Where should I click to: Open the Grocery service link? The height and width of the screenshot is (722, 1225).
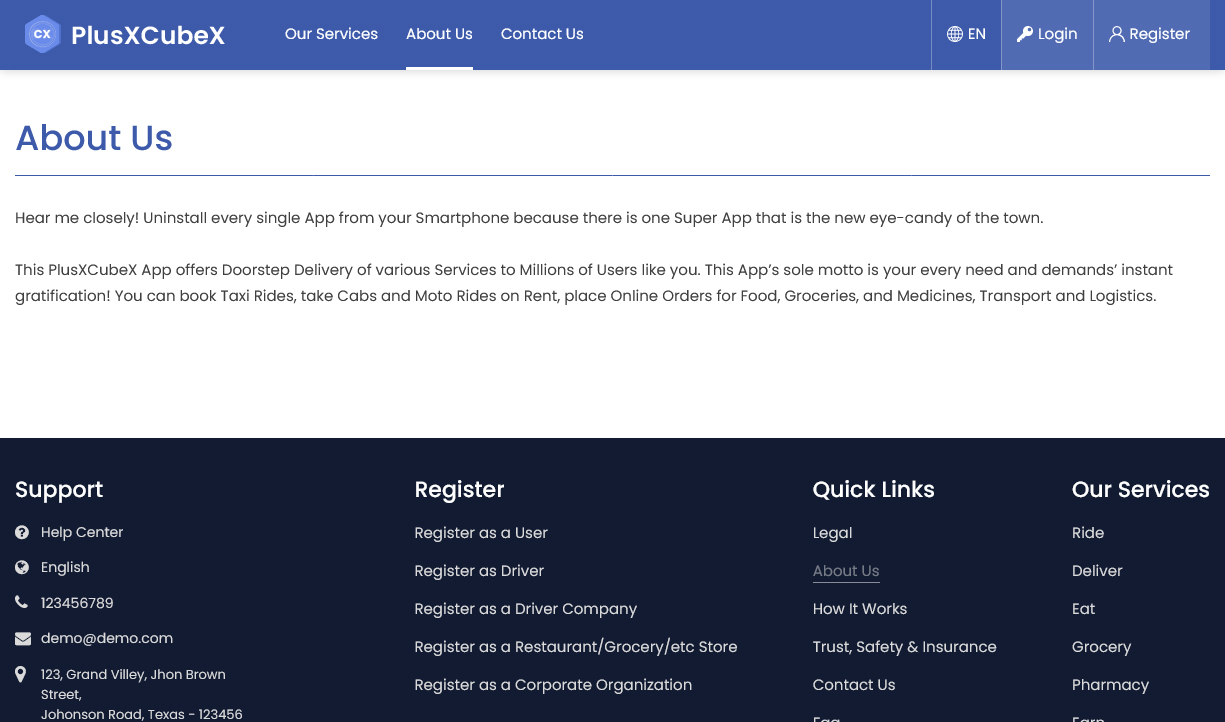tap(1101, 647)
